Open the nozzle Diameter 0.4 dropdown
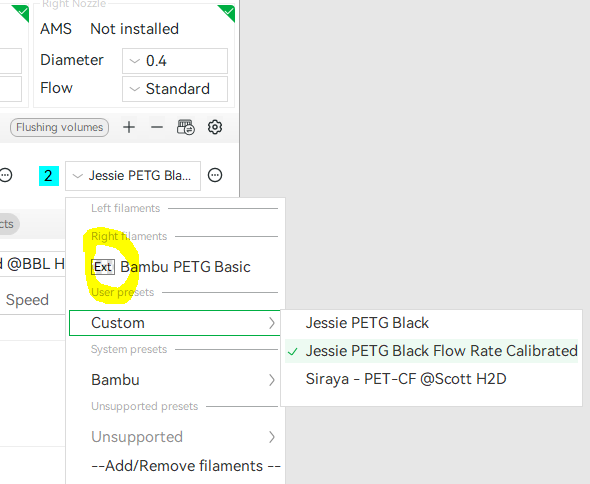This screenshot has width=590, height=484. 175,61
